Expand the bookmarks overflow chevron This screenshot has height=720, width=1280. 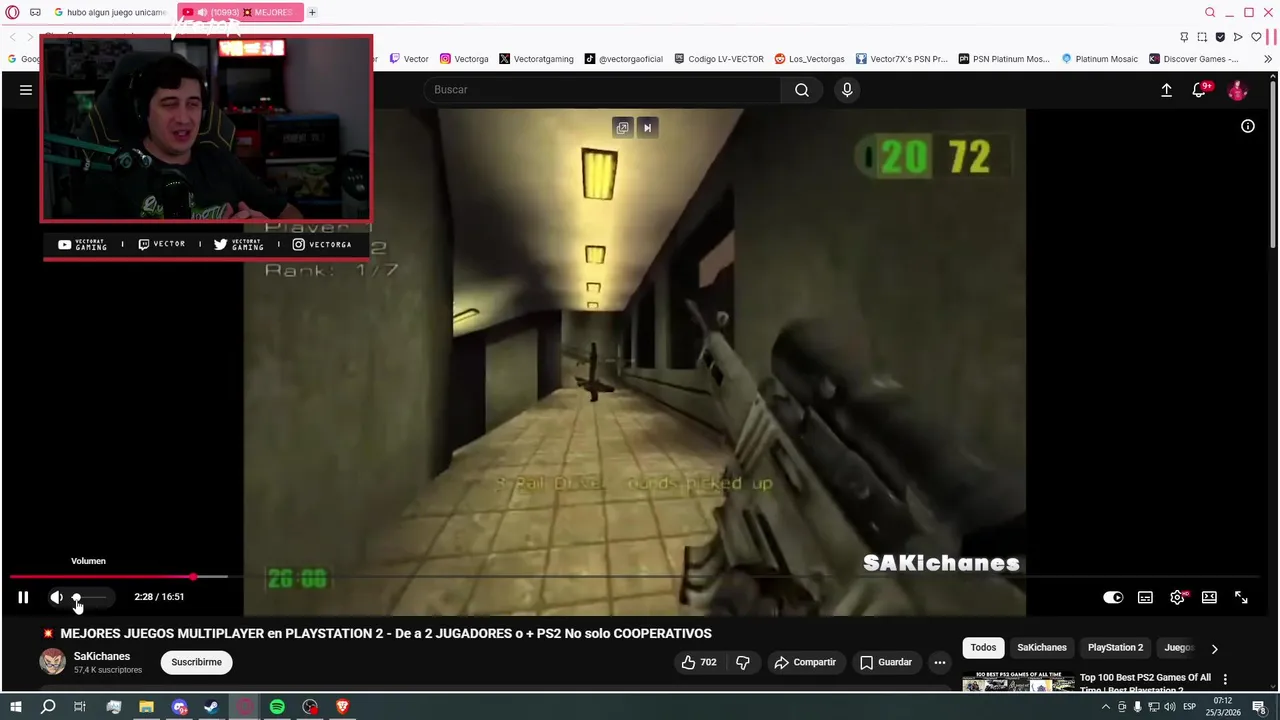click(x=1268, y=59)
